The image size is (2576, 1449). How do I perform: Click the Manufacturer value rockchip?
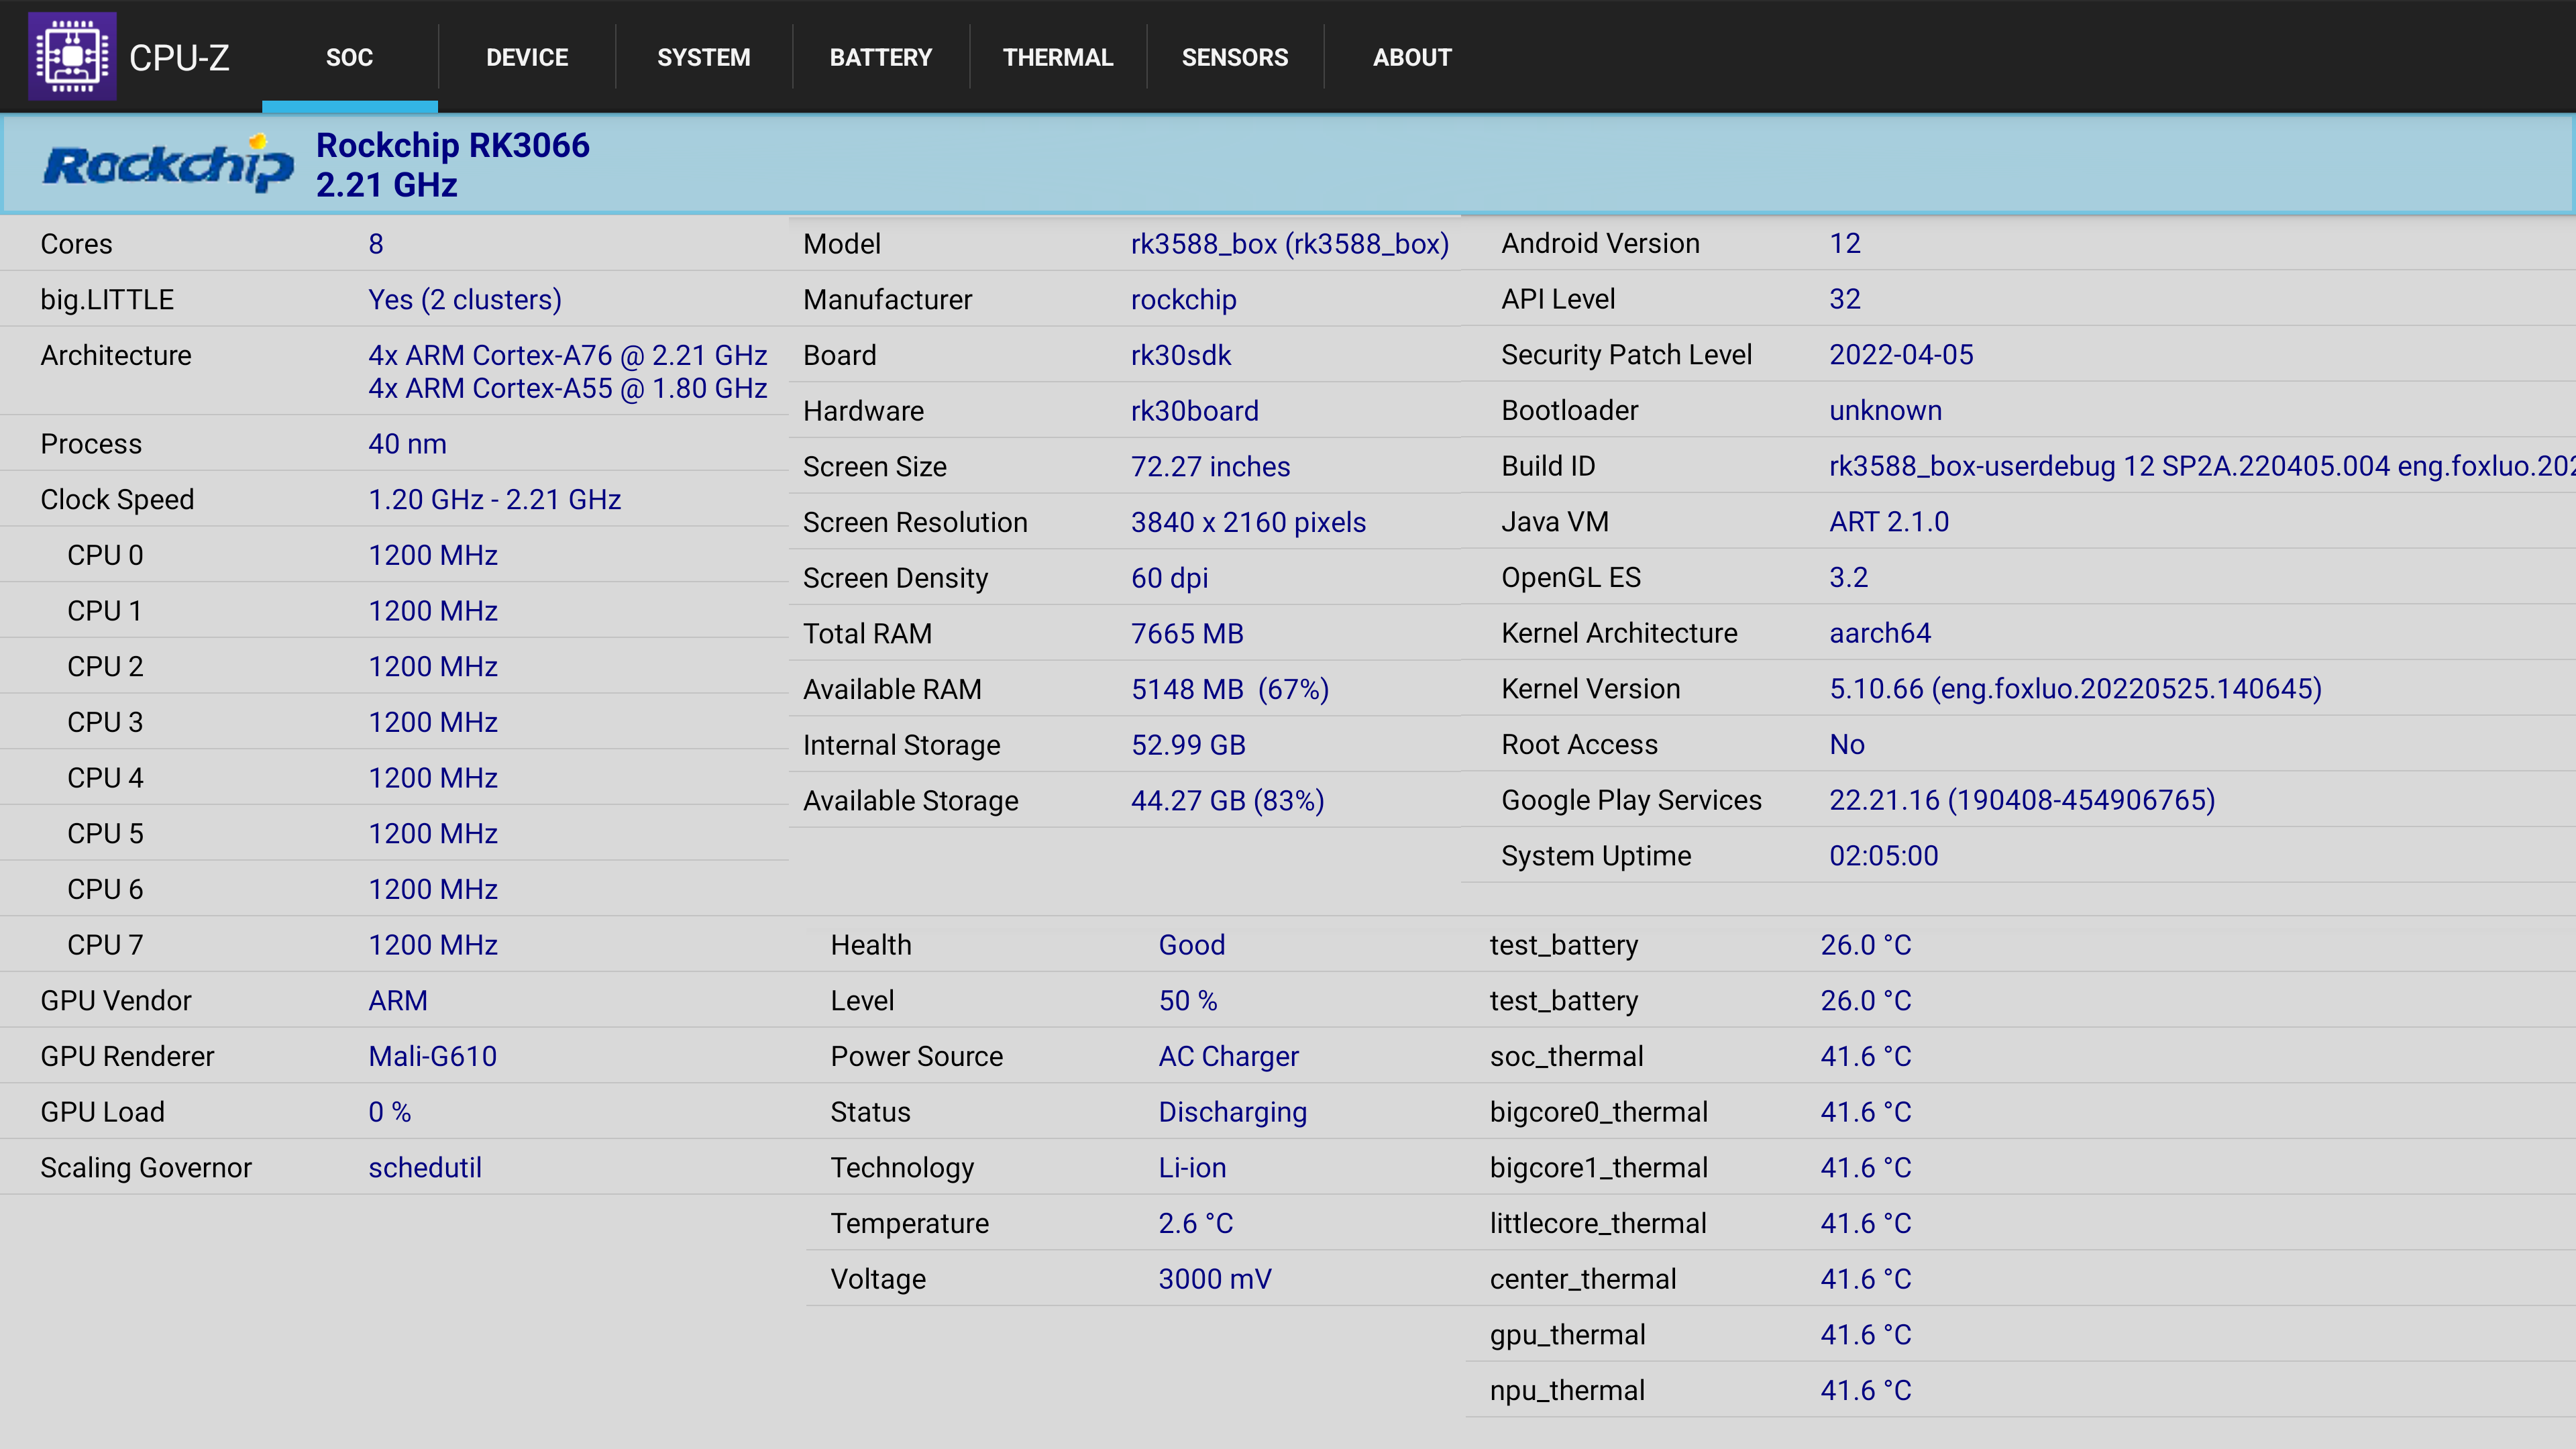coord(1184,300)
